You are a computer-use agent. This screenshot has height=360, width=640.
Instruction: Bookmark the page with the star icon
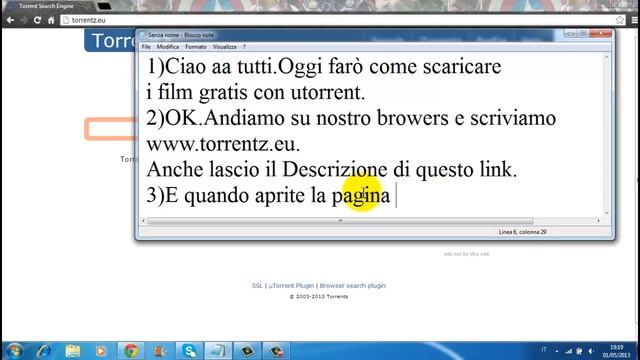620,20
